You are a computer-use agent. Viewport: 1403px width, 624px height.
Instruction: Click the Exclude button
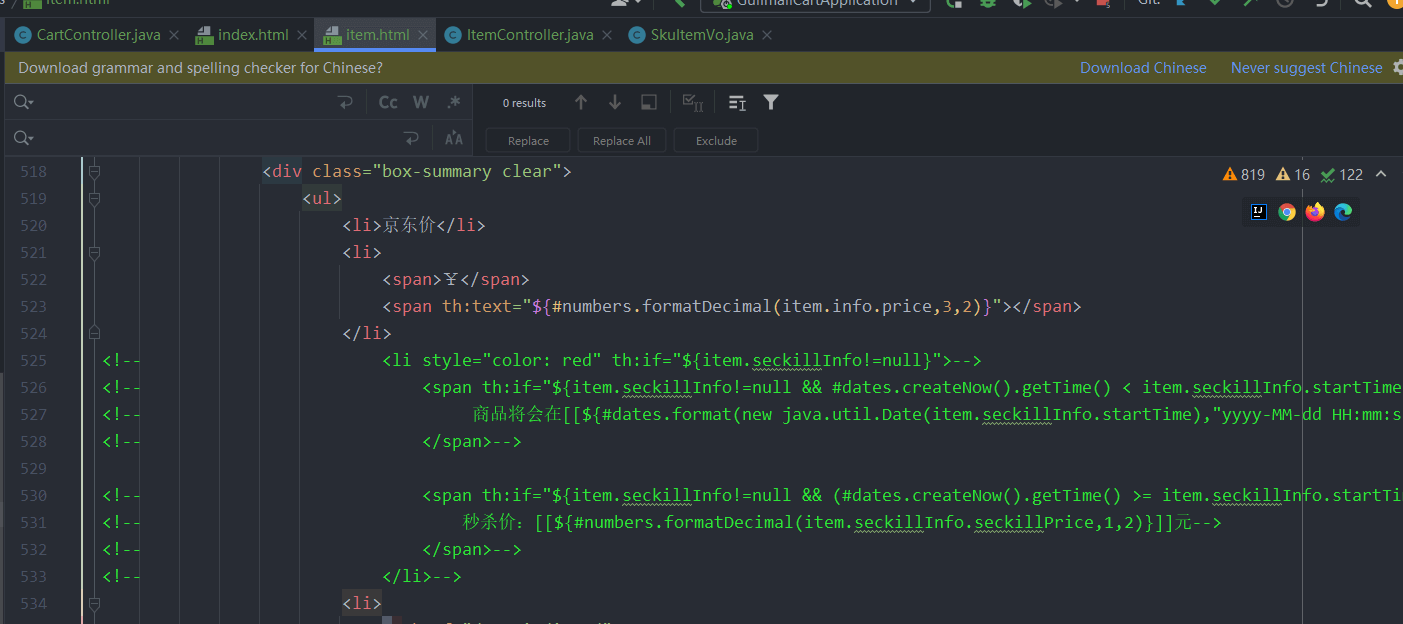716,140
